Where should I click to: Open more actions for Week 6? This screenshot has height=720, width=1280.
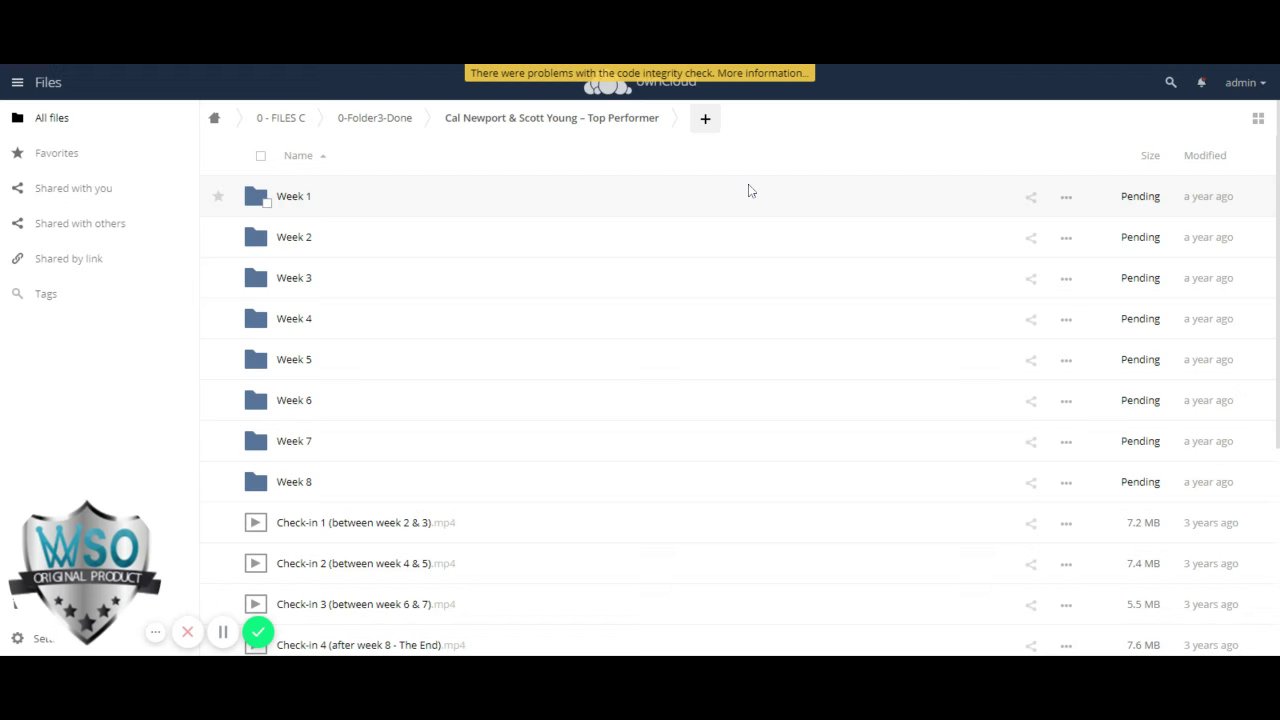click(1066, 401)
